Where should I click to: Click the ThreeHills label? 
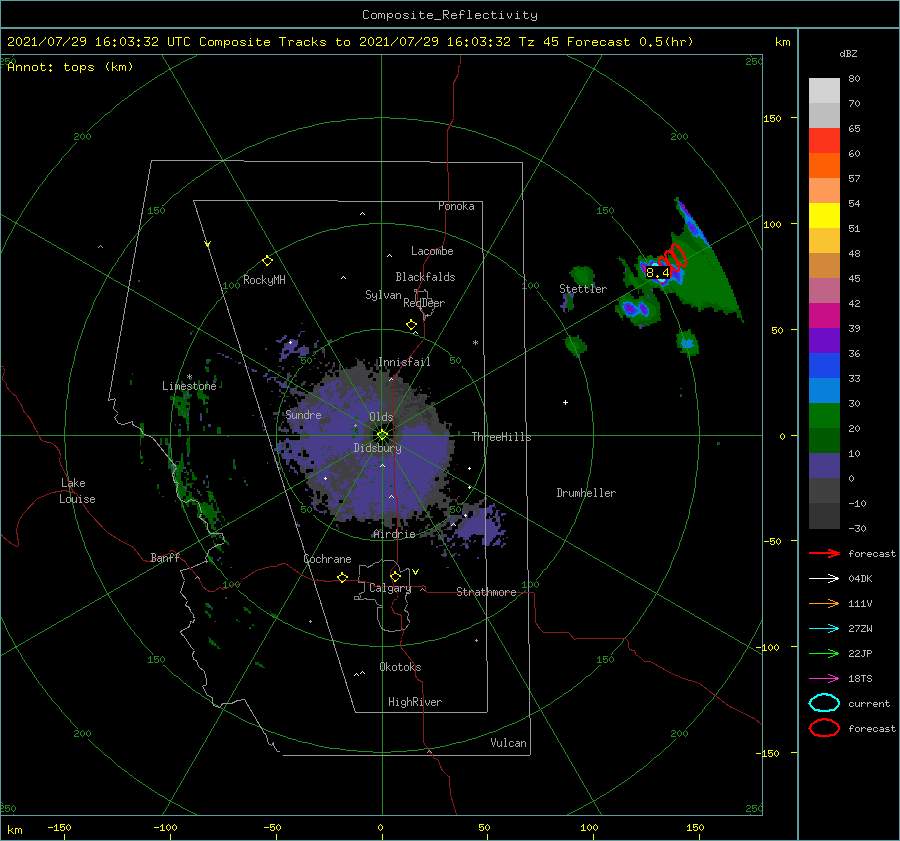pos(502,437)
